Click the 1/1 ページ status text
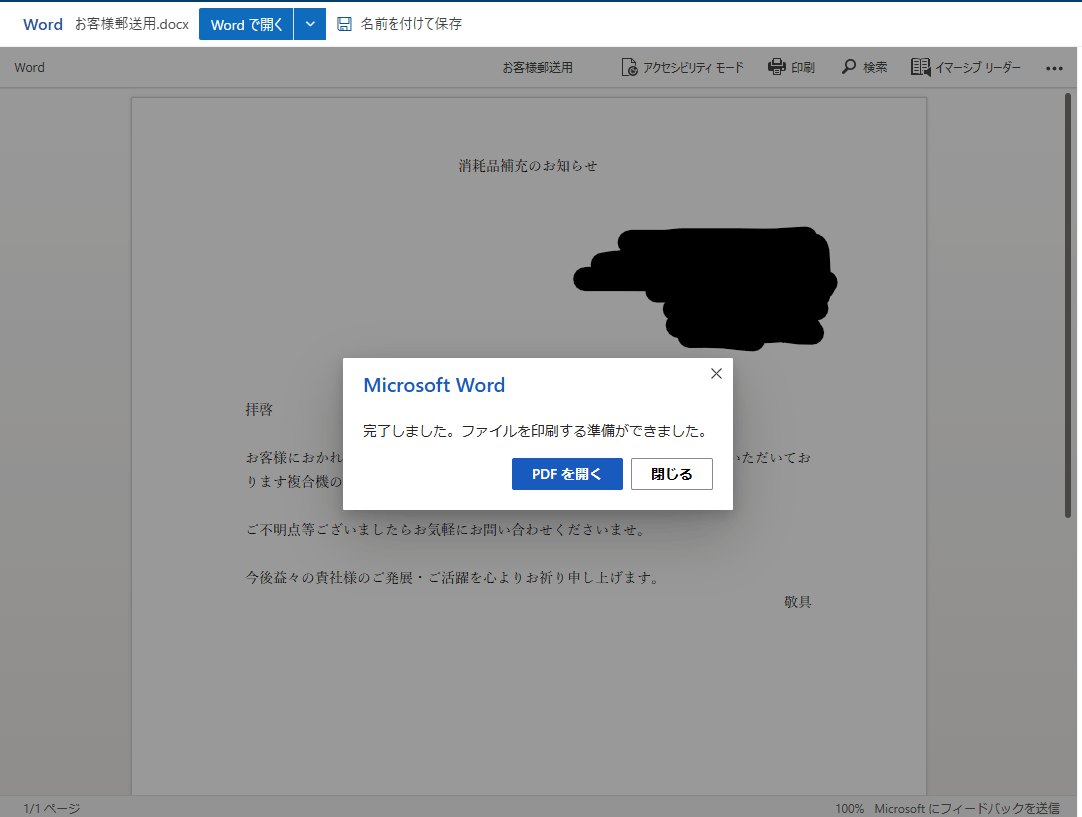 pos(52,808)
